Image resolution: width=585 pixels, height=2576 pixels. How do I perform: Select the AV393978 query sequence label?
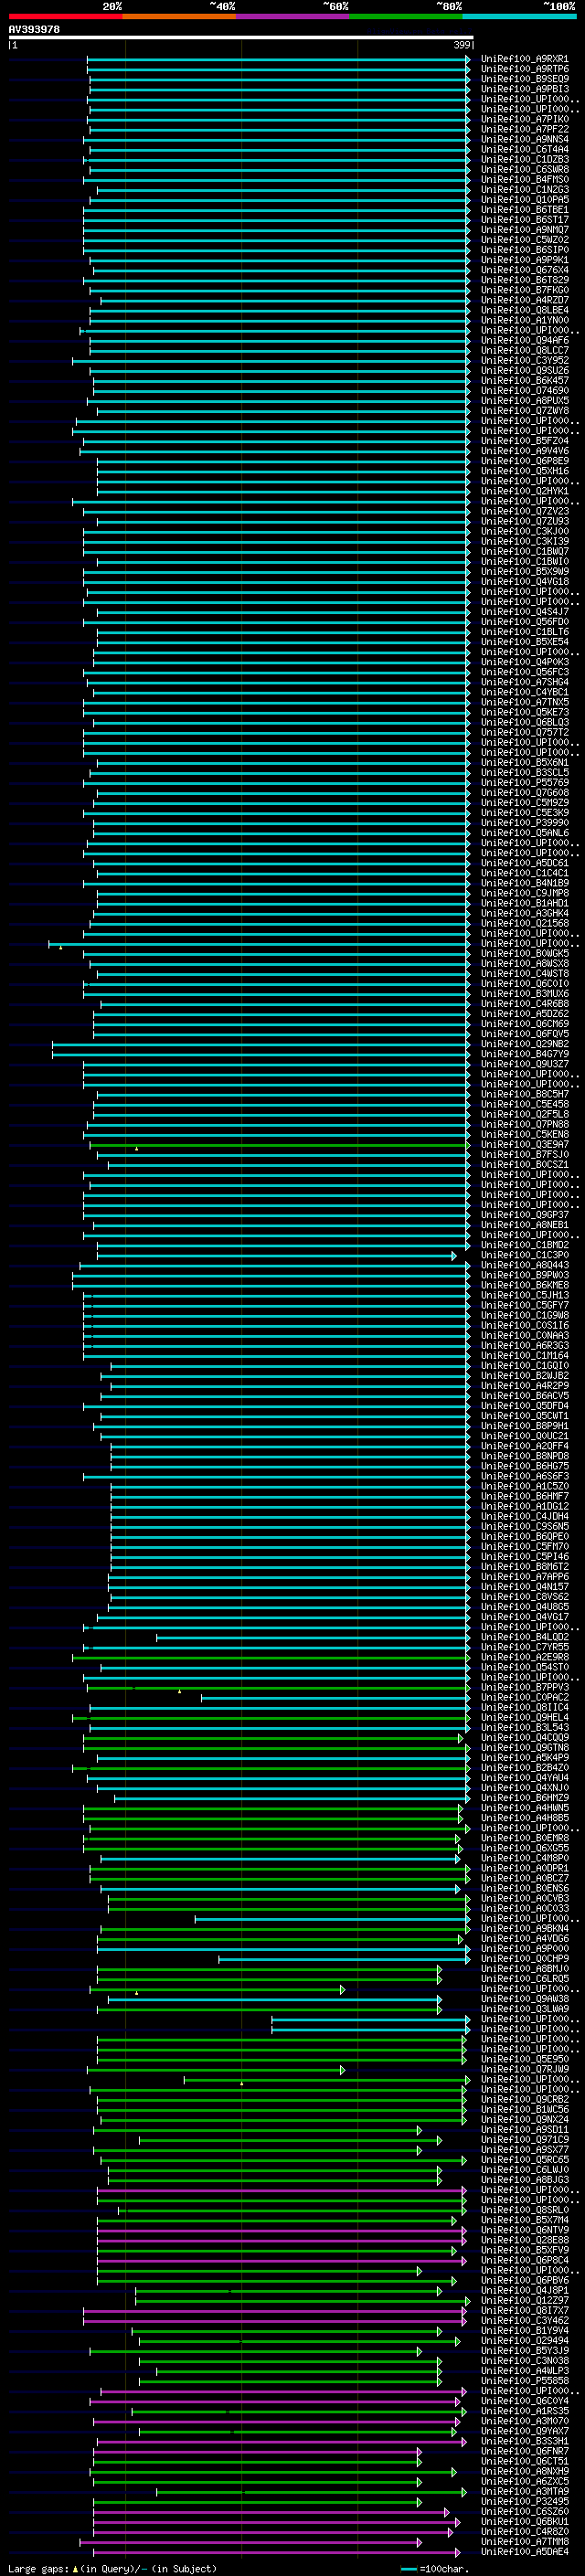pyautogui.click(x=34, y=30)
